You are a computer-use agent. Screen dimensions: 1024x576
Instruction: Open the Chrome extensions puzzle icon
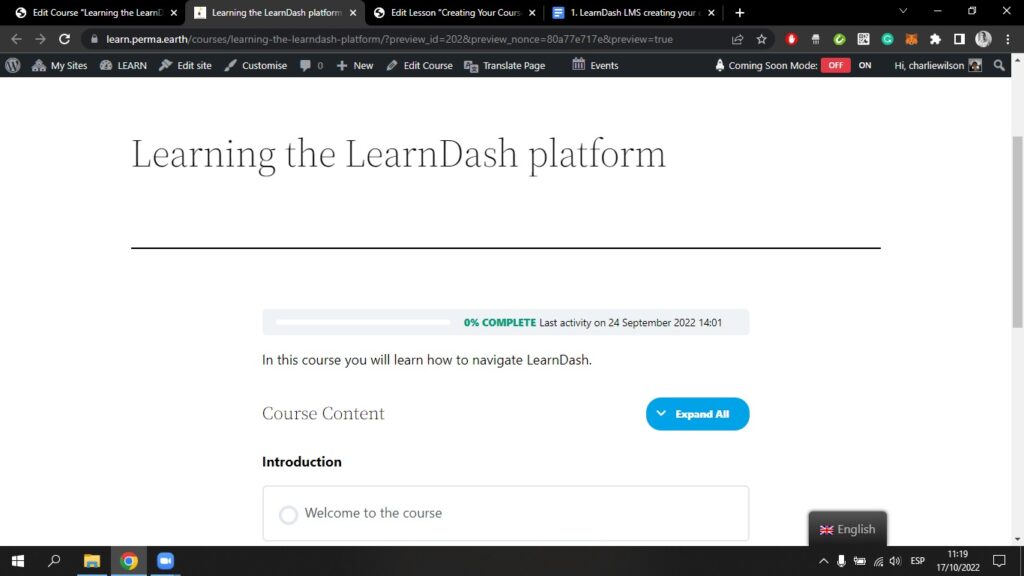pyautogui.click(x=935, y=39)
